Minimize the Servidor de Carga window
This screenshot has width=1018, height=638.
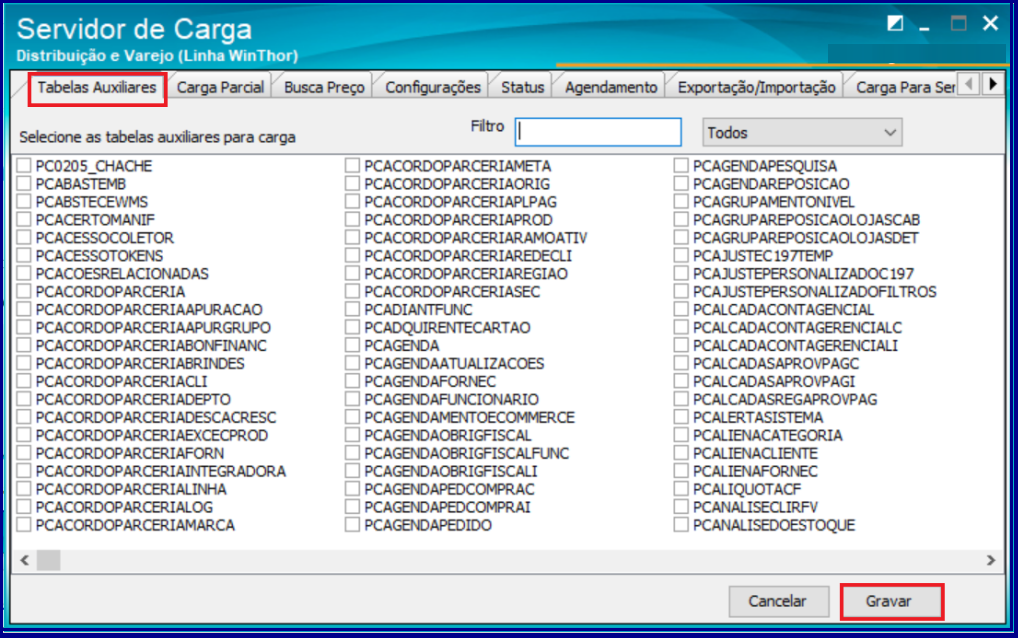(924, 26)
